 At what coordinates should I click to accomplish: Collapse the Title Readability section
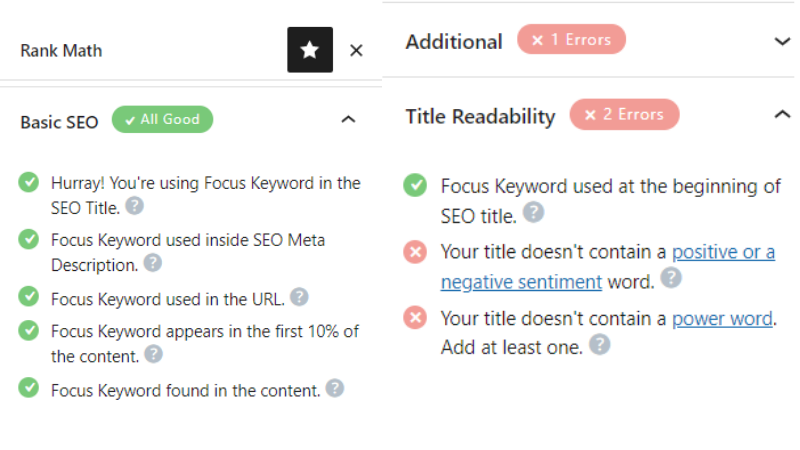pyautogui.click(x=782, y=115)
